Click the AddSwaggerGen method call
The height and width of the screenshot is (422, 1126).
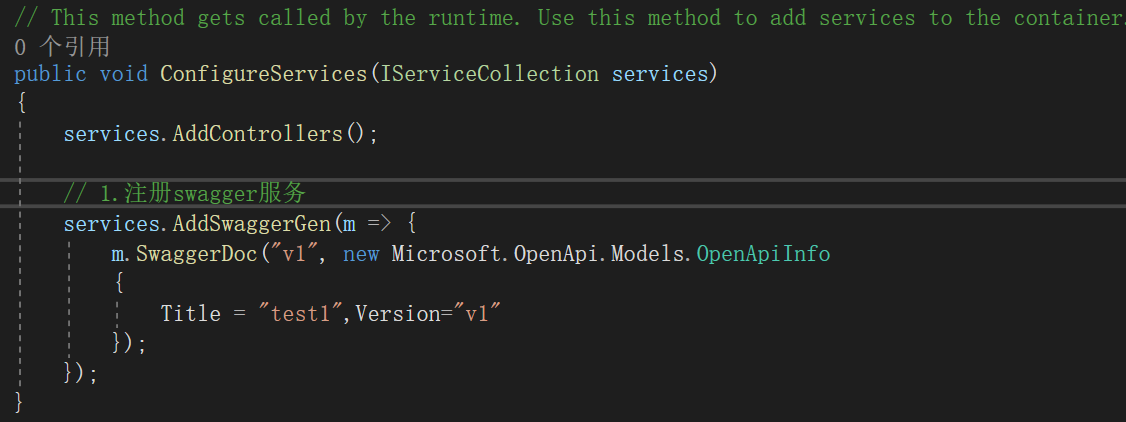tap(251, 224)
